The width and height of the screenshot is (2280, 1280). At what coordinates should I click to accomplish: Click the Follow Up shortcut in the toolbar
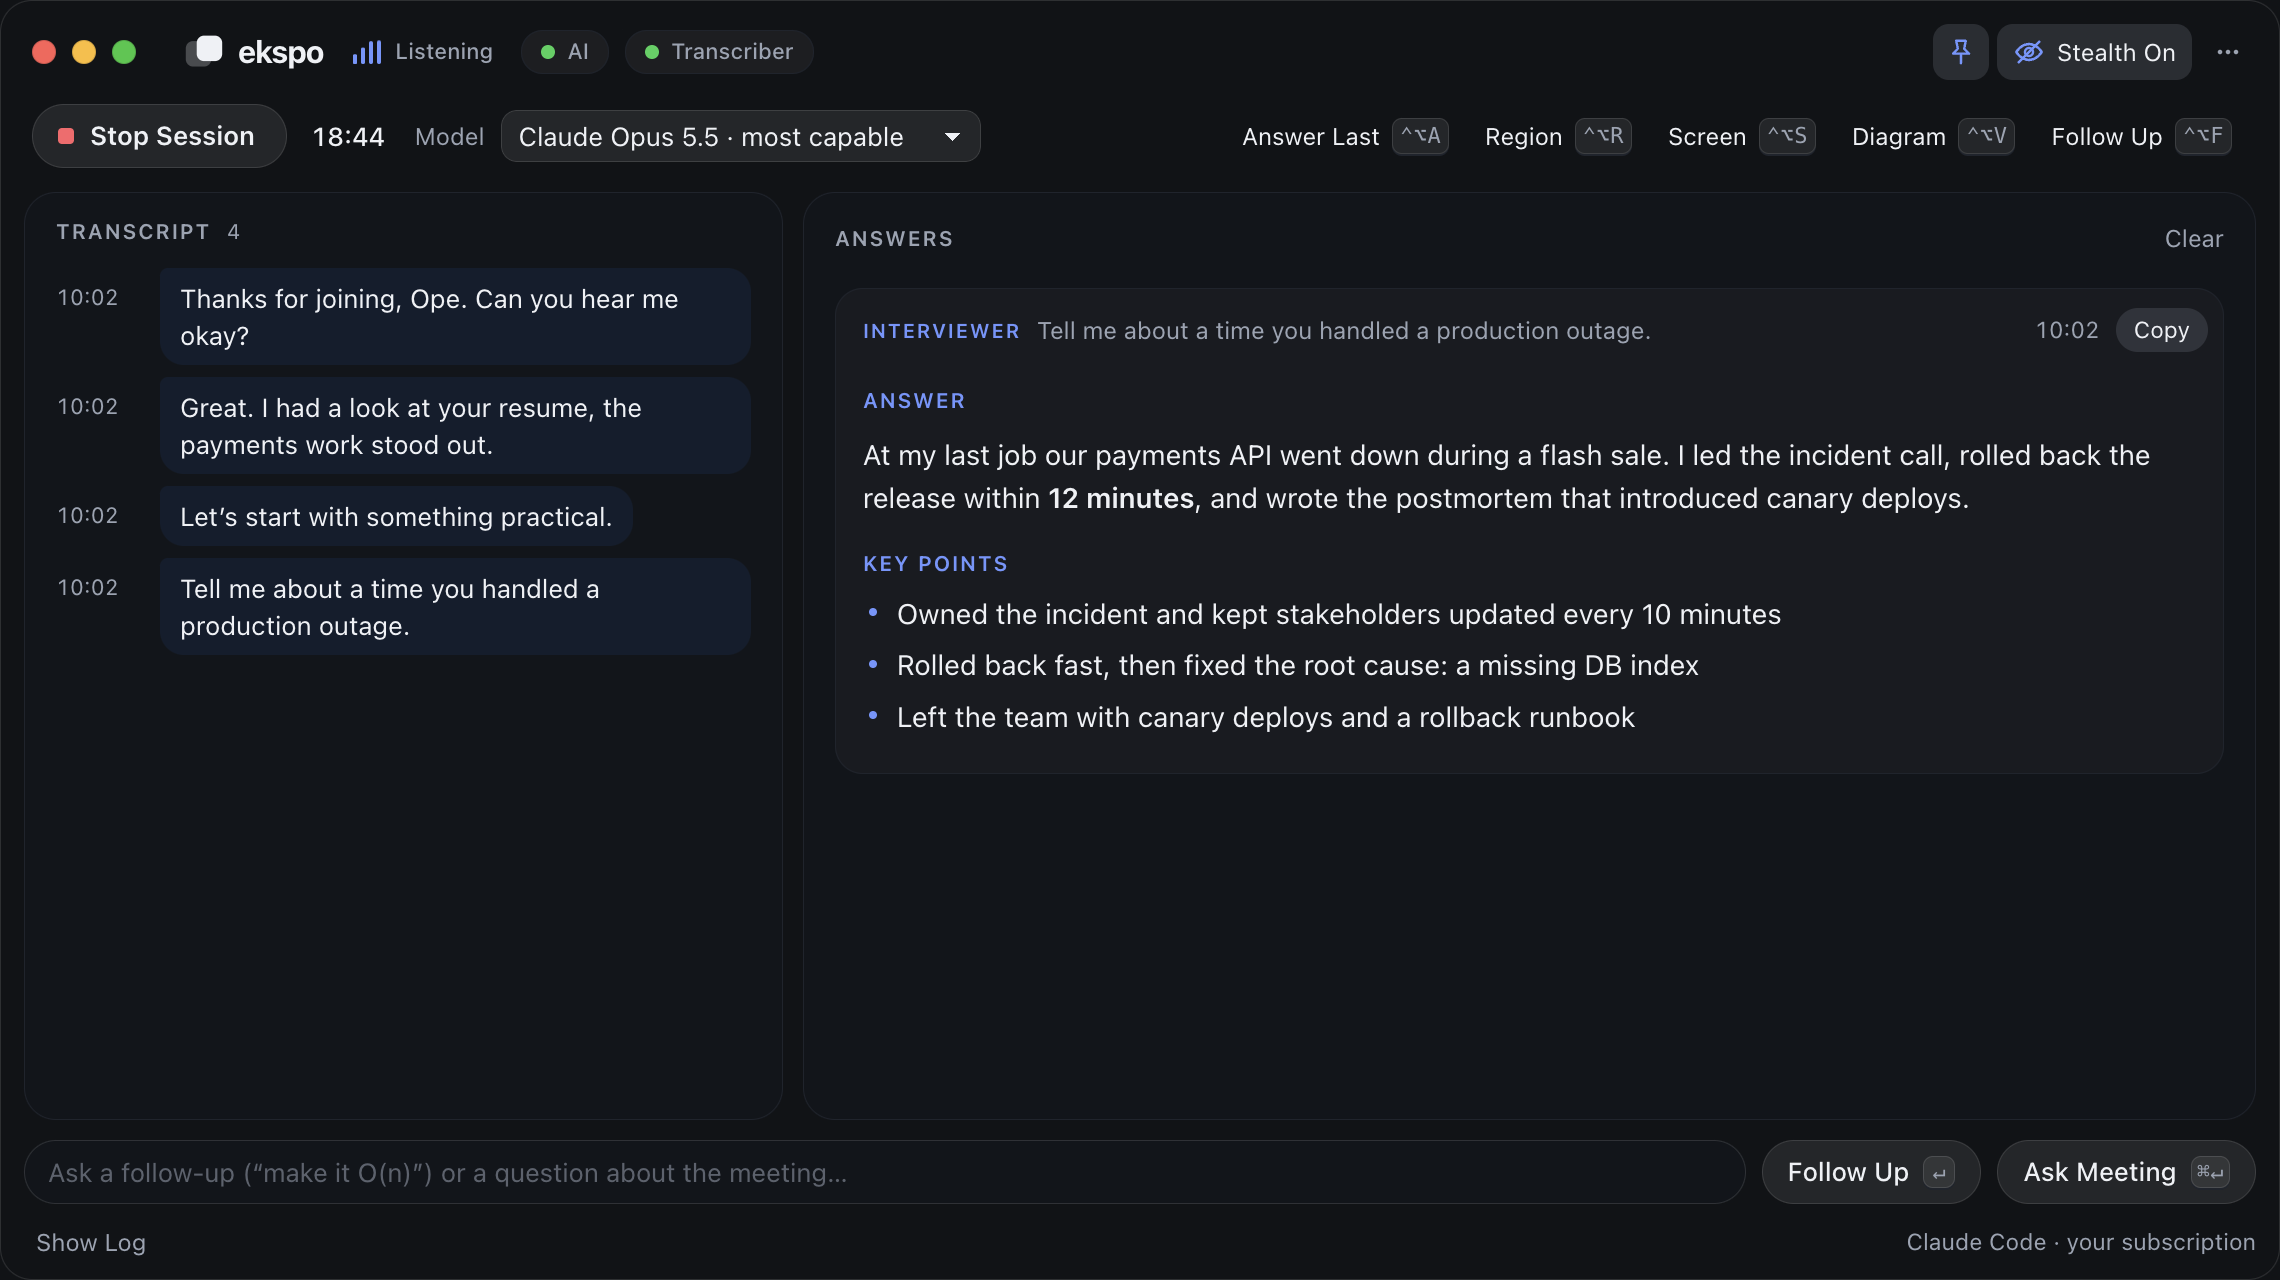pyautogui.click(x=2141, y=136)
